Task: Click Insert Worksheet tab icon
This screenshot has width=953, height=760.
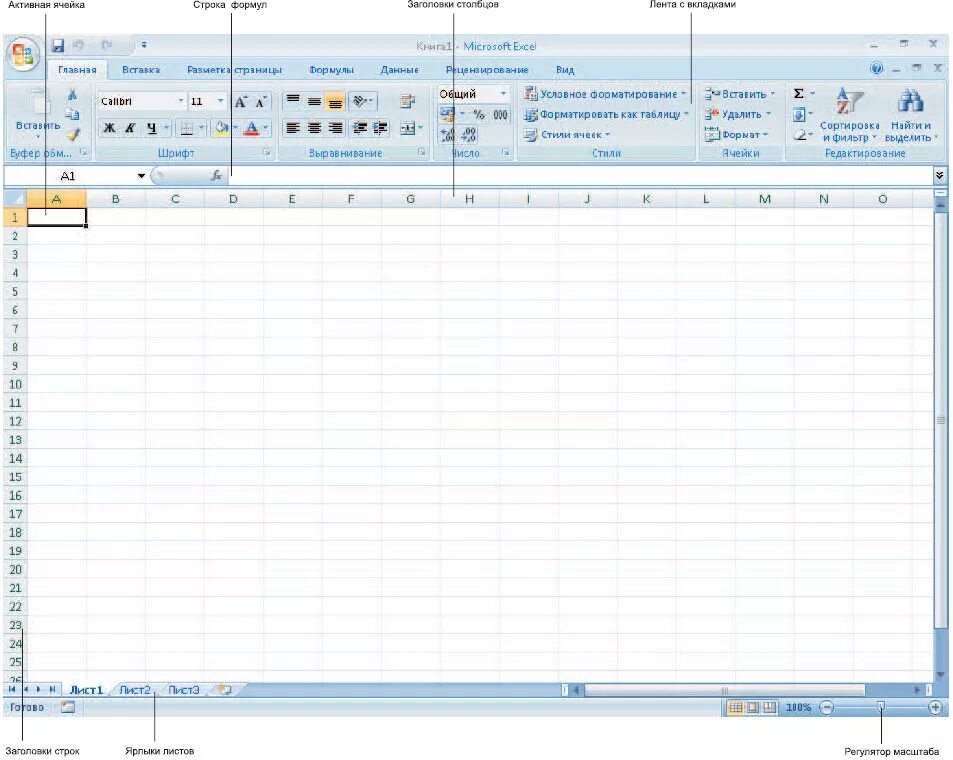Action: [x=224, y=689]
